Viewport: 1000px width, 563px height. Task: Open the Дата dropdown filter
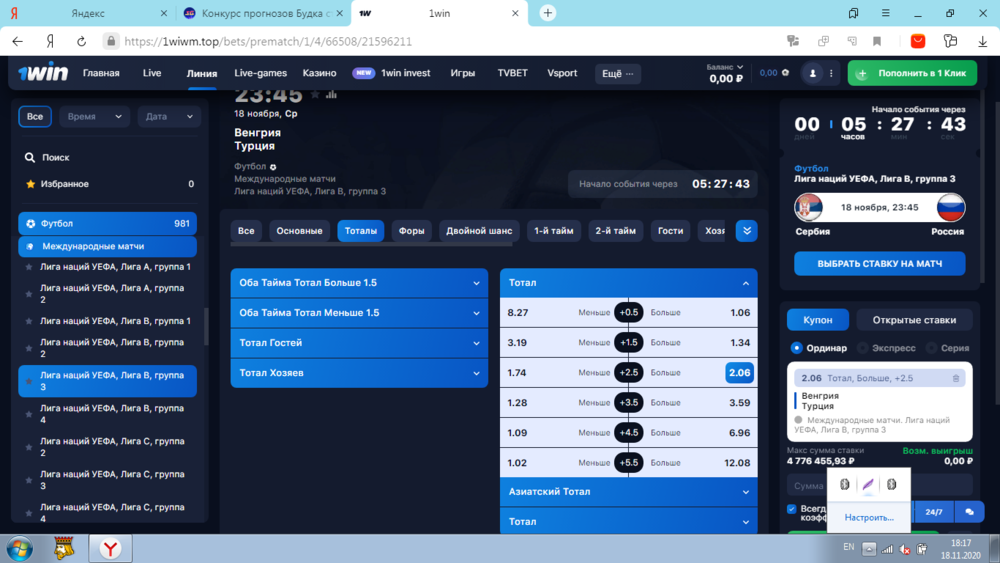(169, 117)
